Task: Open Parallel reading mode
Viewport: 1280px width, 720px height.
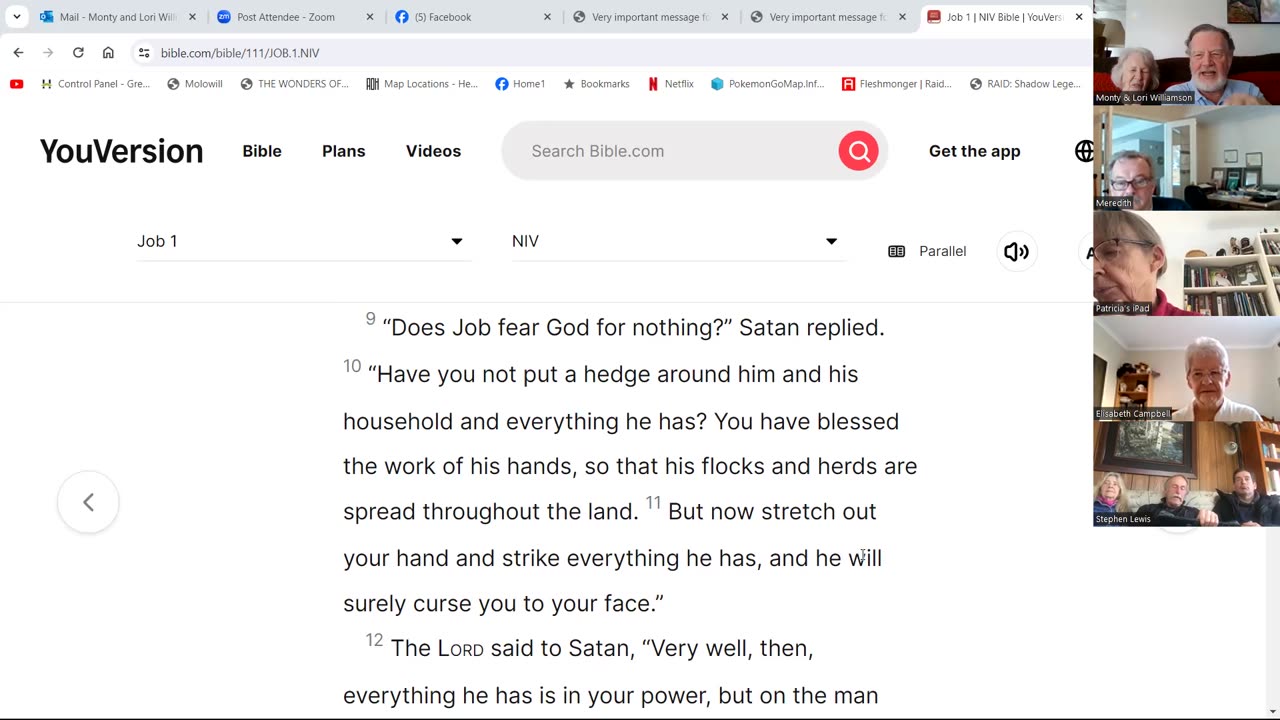Action: click(x=928, y=251)
